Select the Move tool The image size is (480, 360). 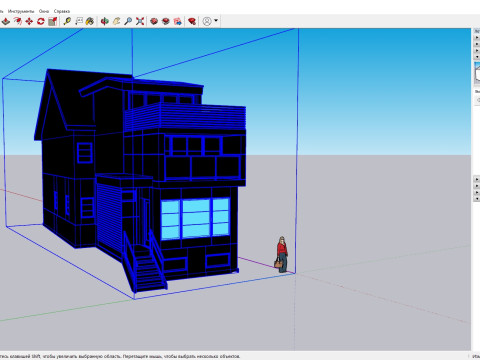pos(29,22)
